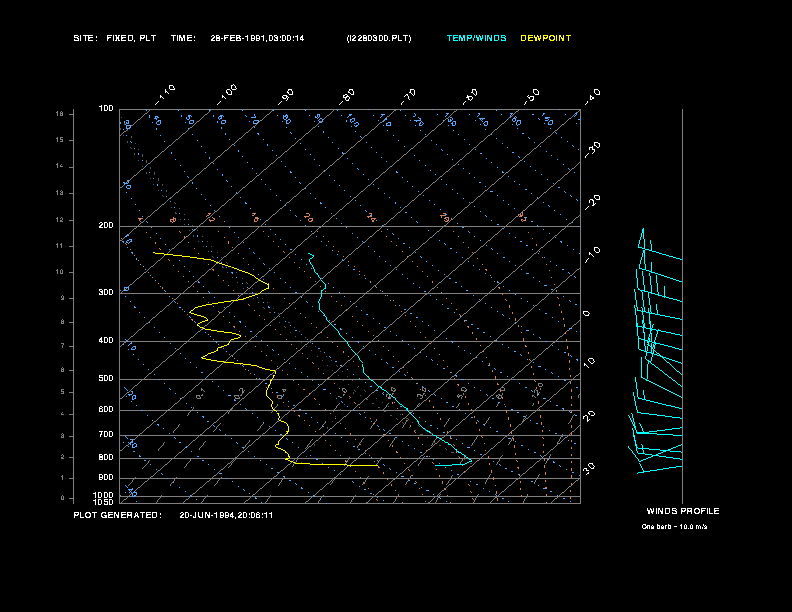The height and width of the screenshot is (612, 792).
Task: Click the 200 pressure level label
Action: (106, 226)
